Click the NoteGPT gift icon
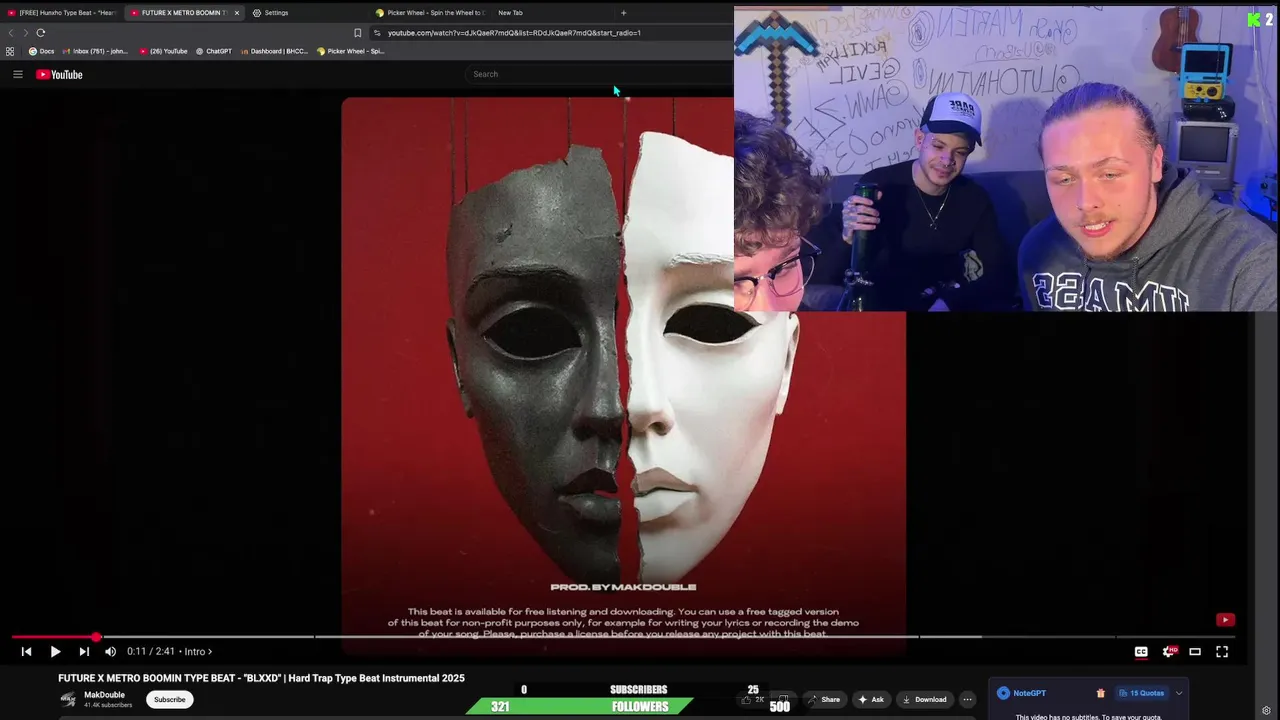1280x720 pixels. click(1100, 693)
